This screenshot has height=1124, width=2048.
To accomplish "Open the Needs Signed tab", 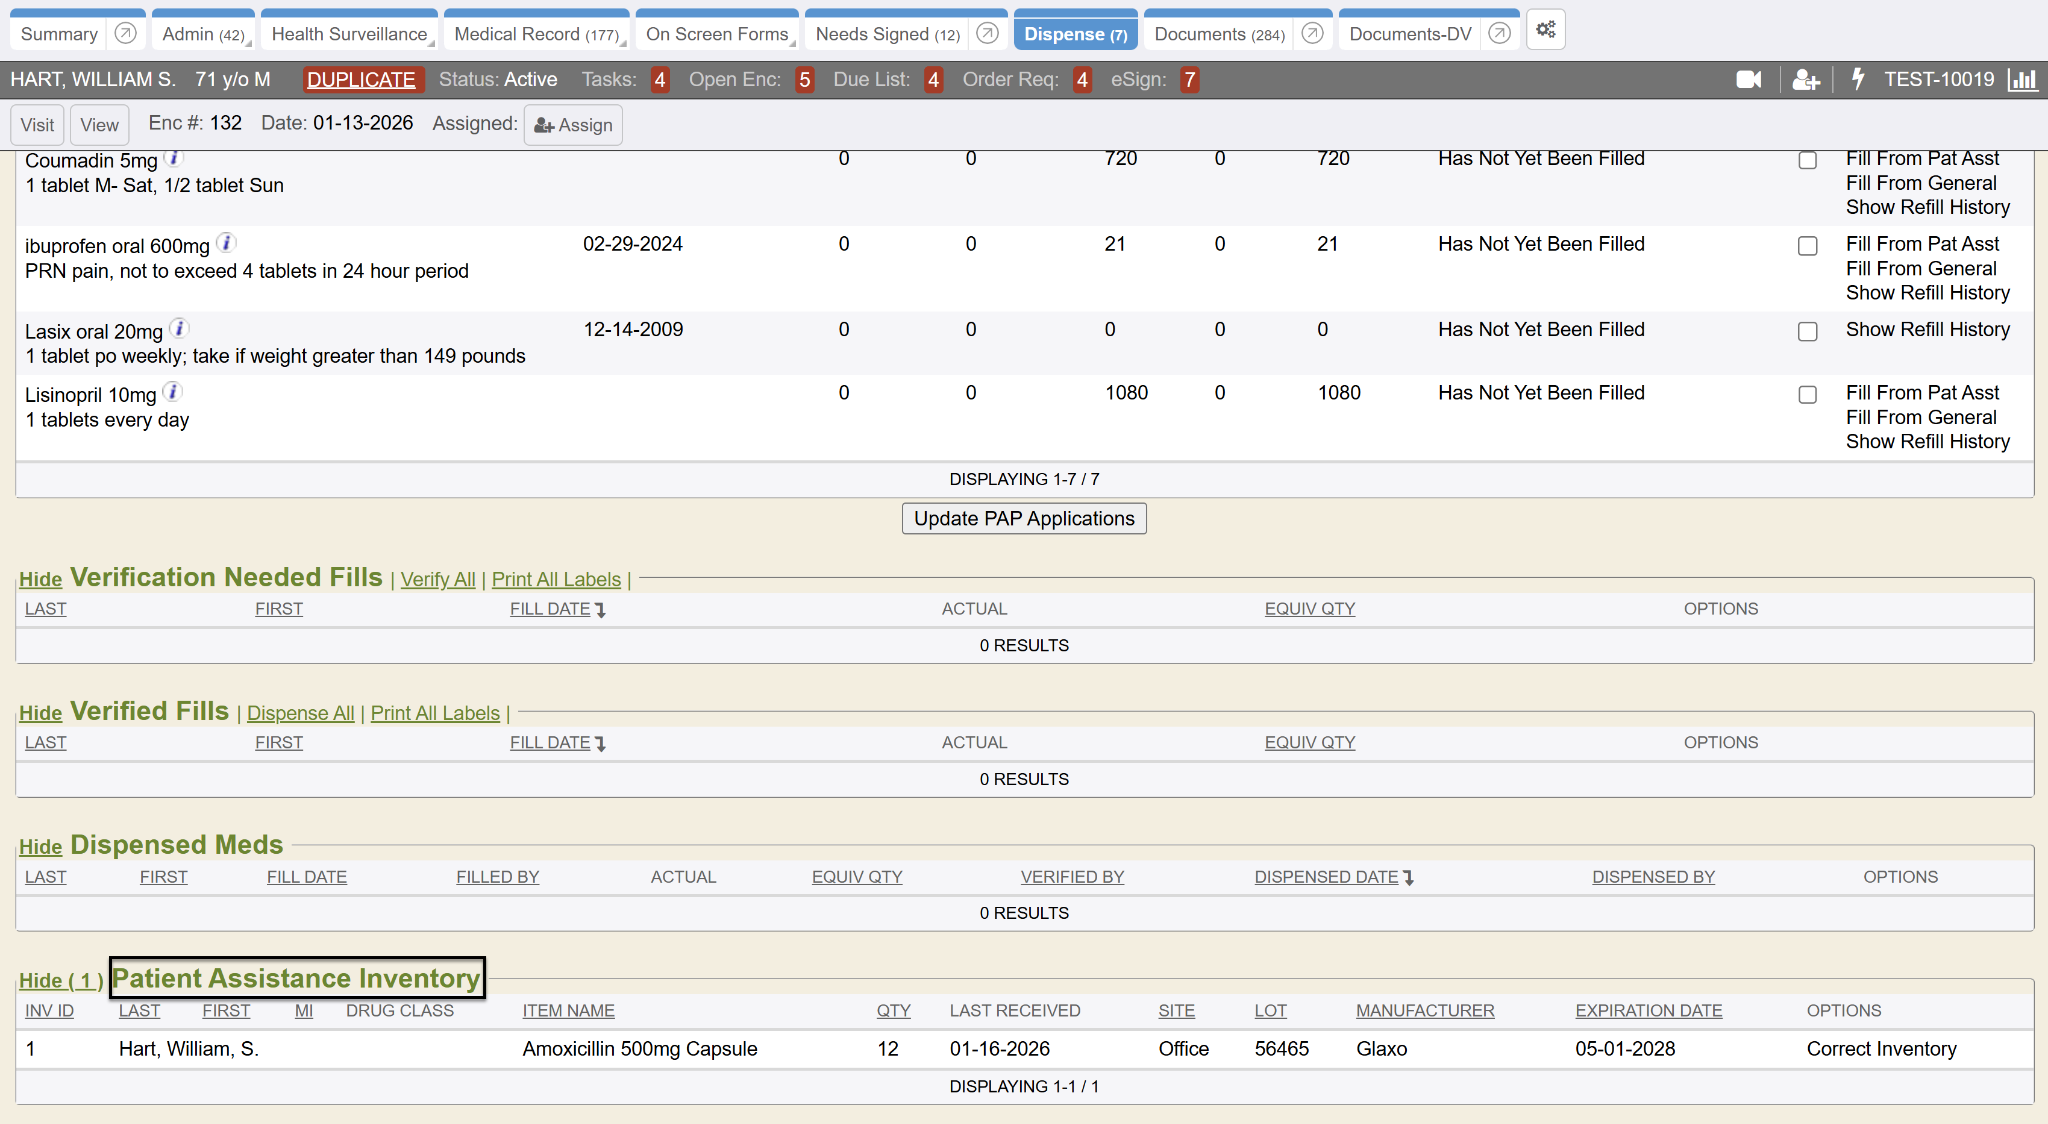I will click(x=886, y=34).
